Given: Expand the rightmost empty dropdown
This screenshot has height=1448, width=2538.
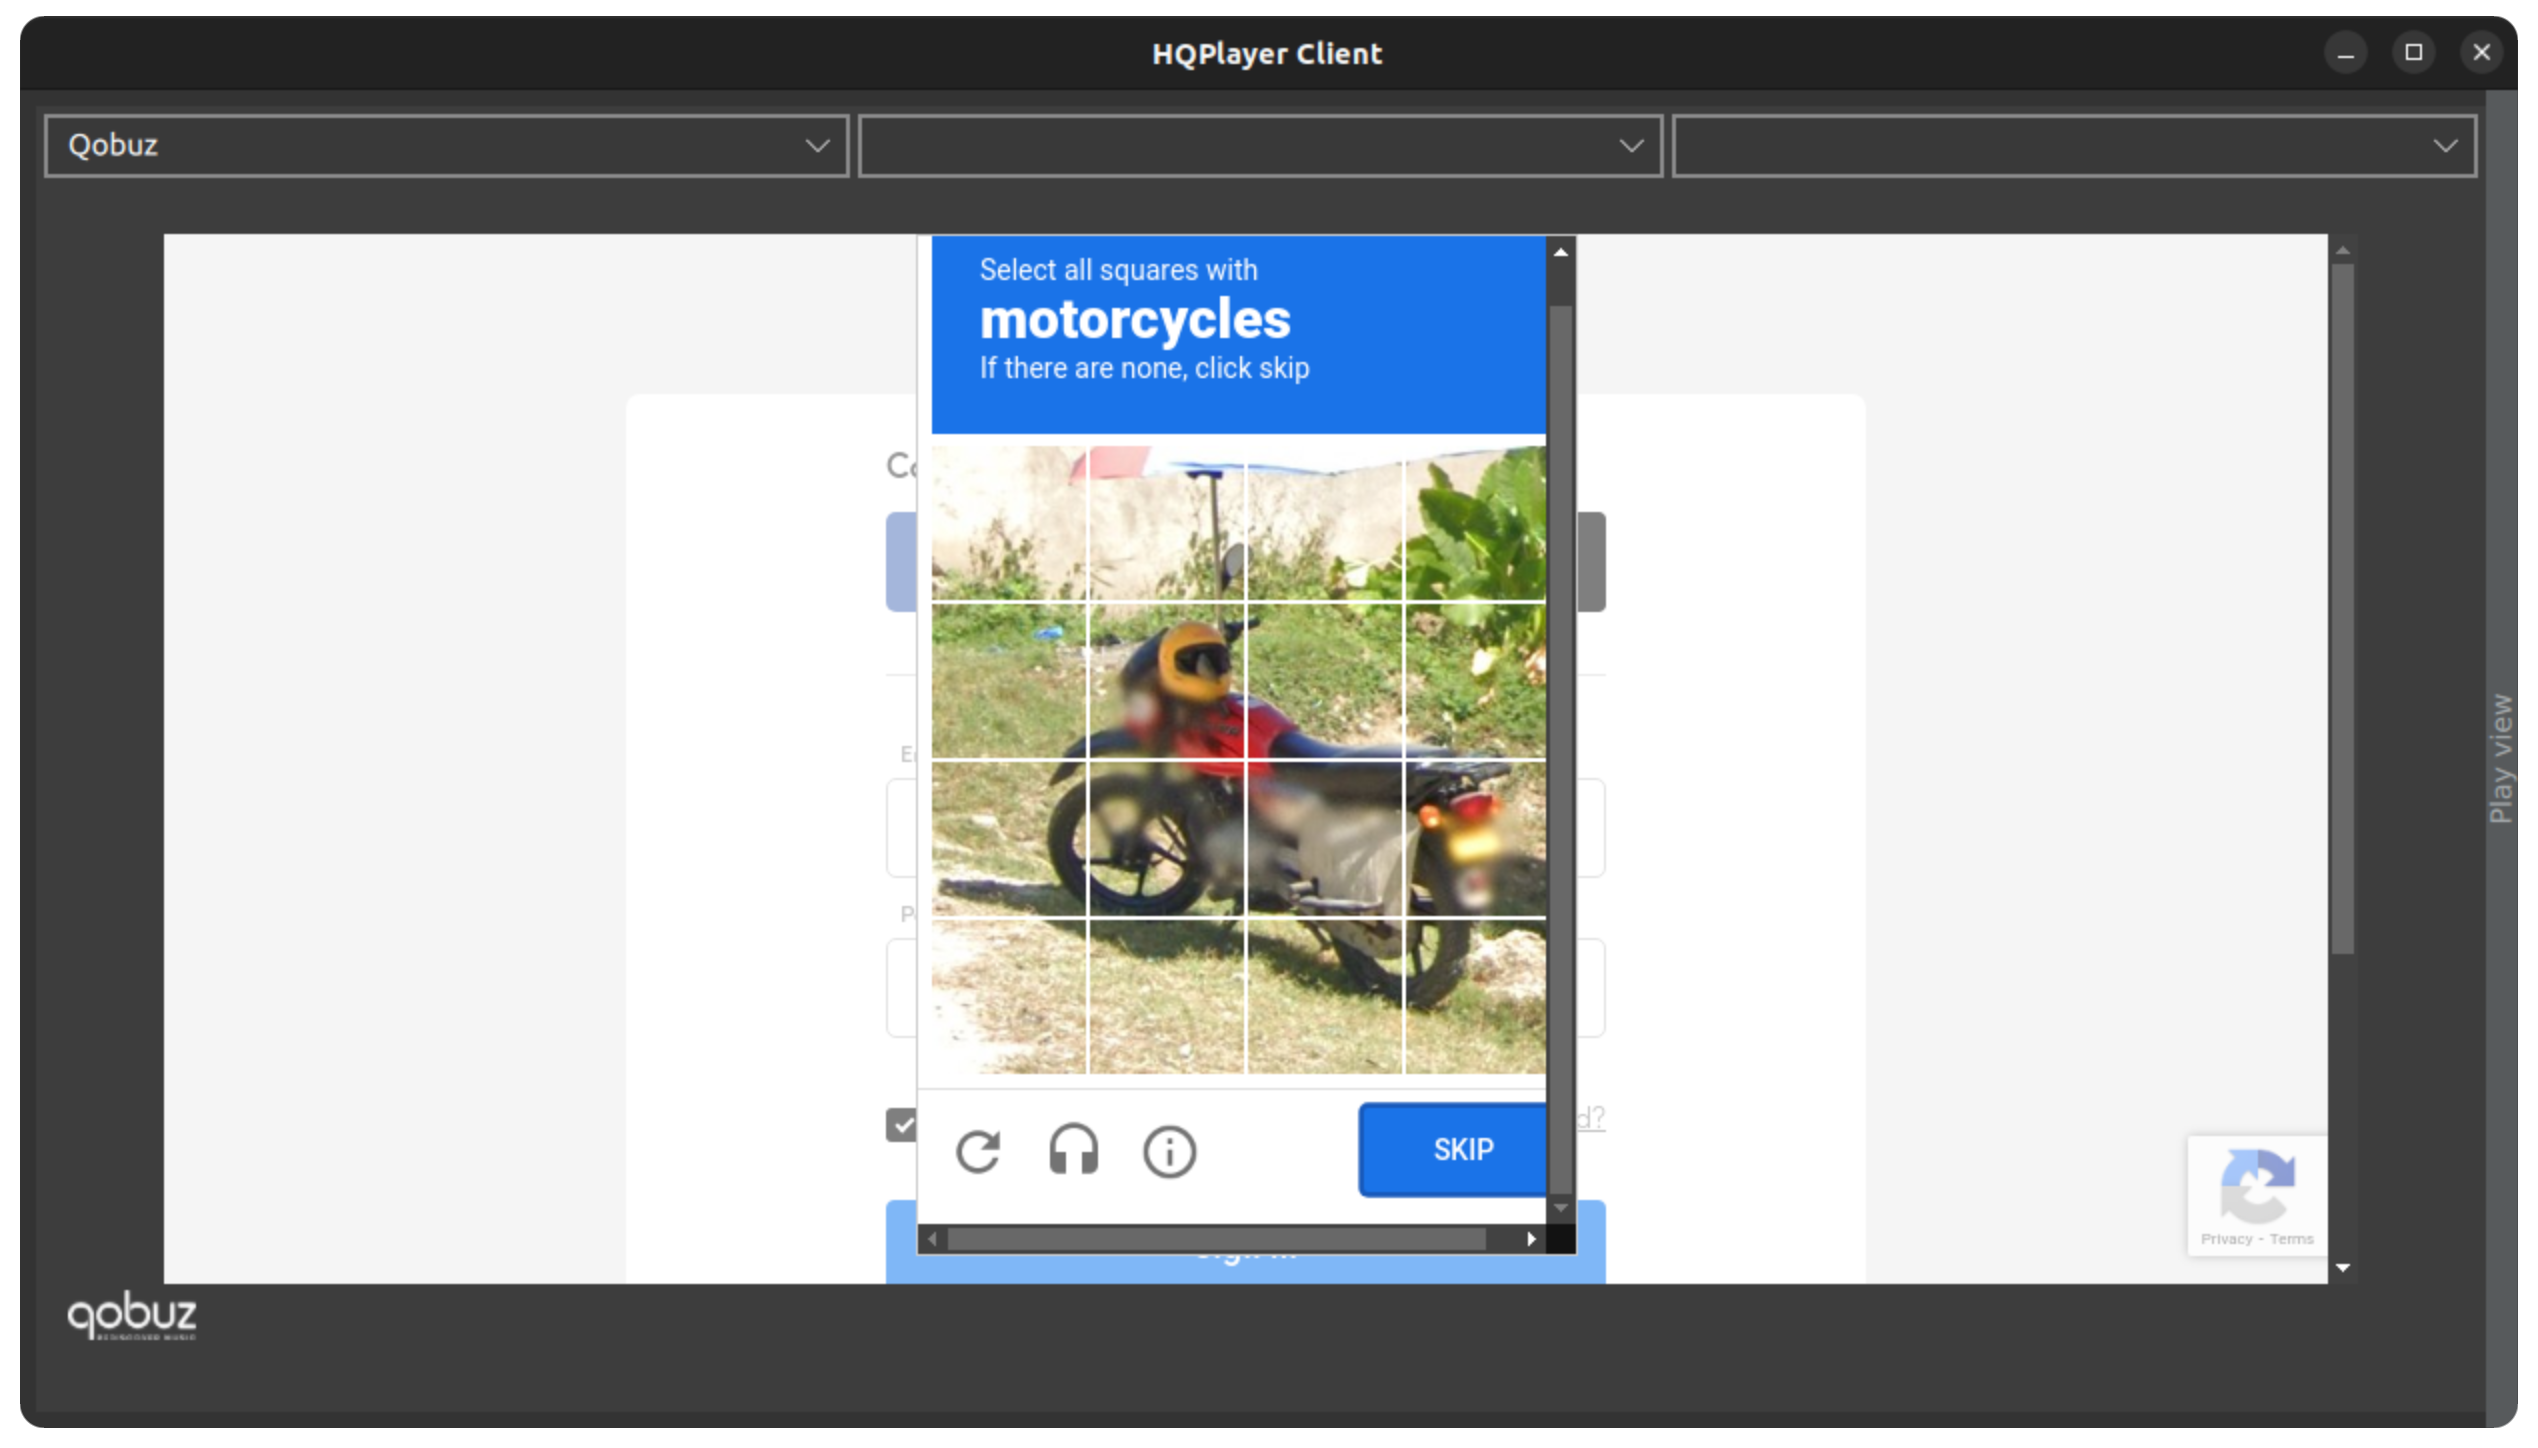Looking at the screenshot, I should pos(2073,146).
